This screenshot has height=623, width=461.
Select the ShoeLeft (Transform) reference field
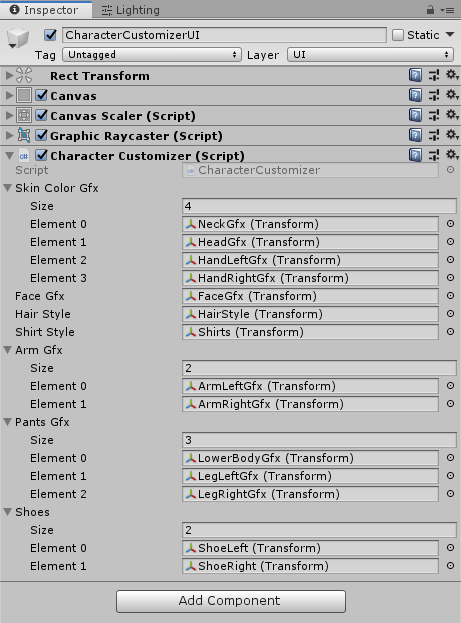point(310,548)
